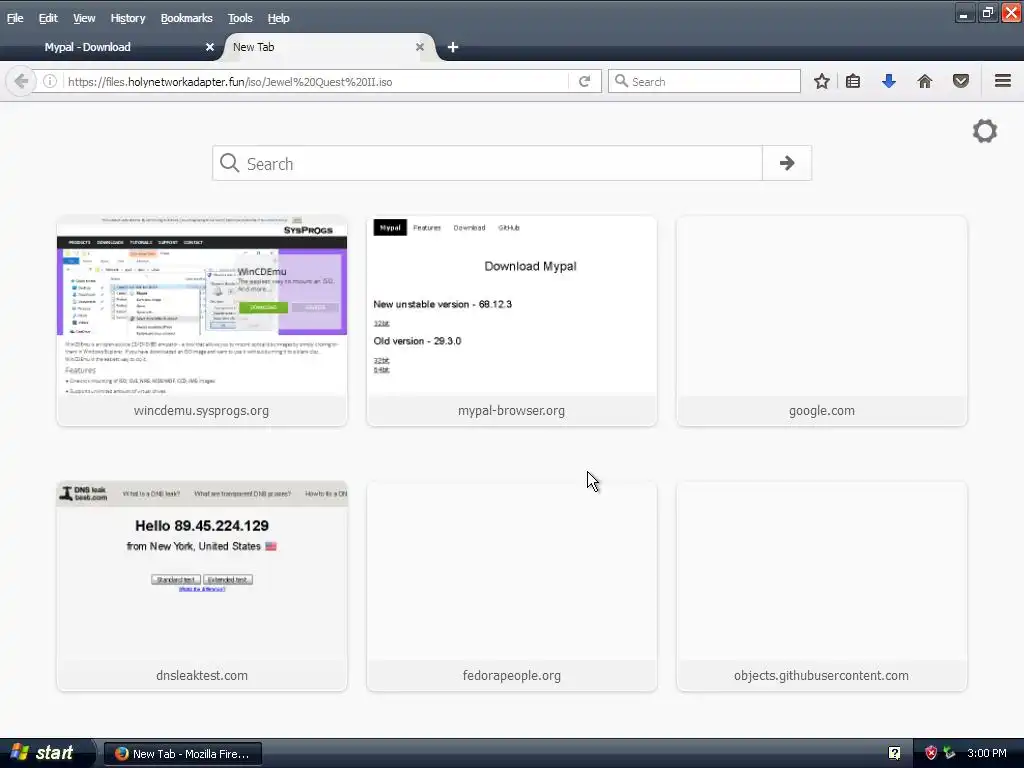Click the 3:00 PM system clock
The width and height of the screenshot is (1024, 768).
[x=987, y=753]
